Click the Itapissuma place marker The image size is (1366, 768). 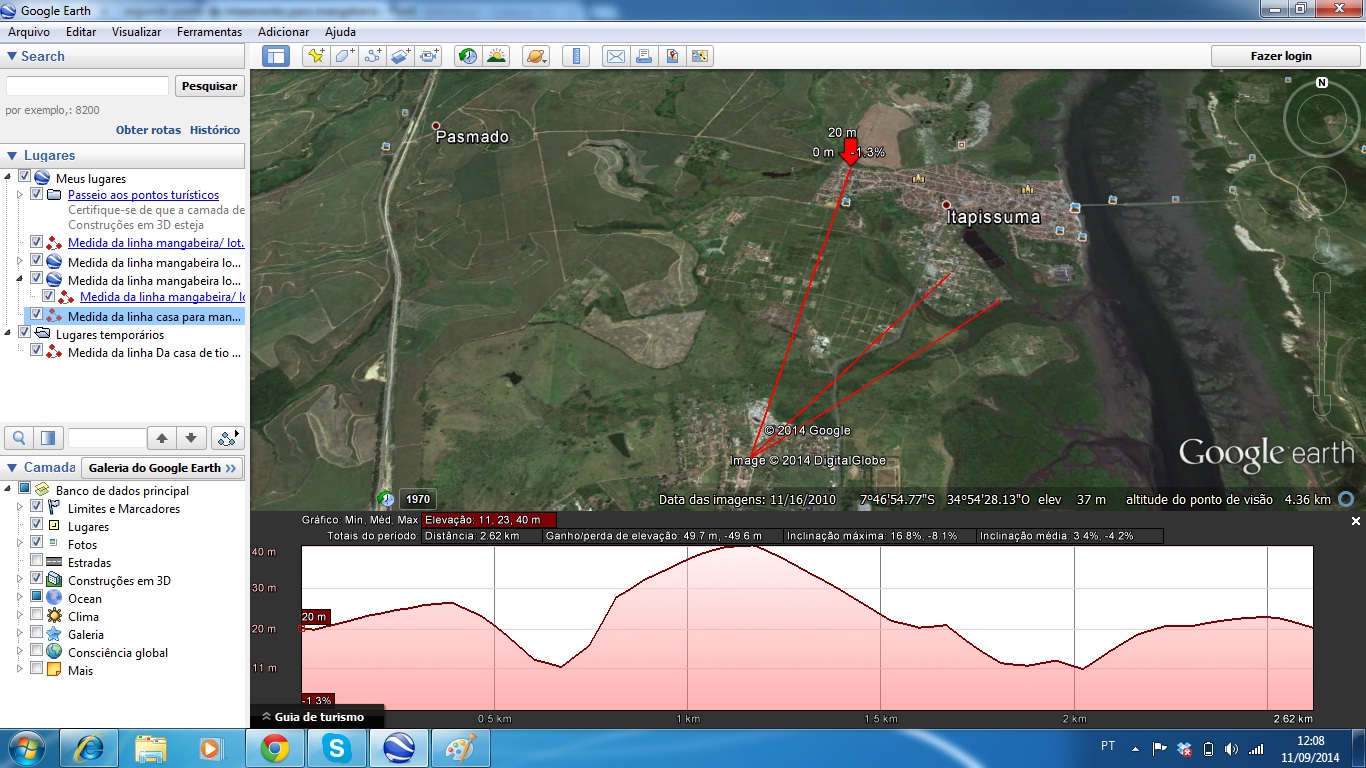[x=945, y=205]
